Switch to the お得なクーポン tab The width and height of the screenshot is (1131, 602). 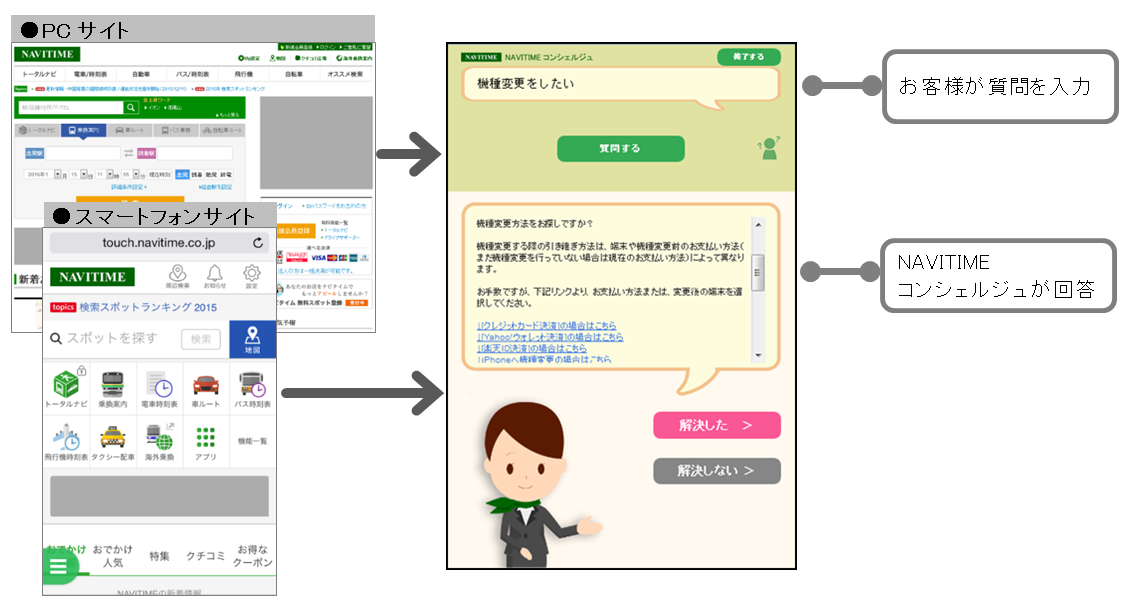(x=252, y=556)
